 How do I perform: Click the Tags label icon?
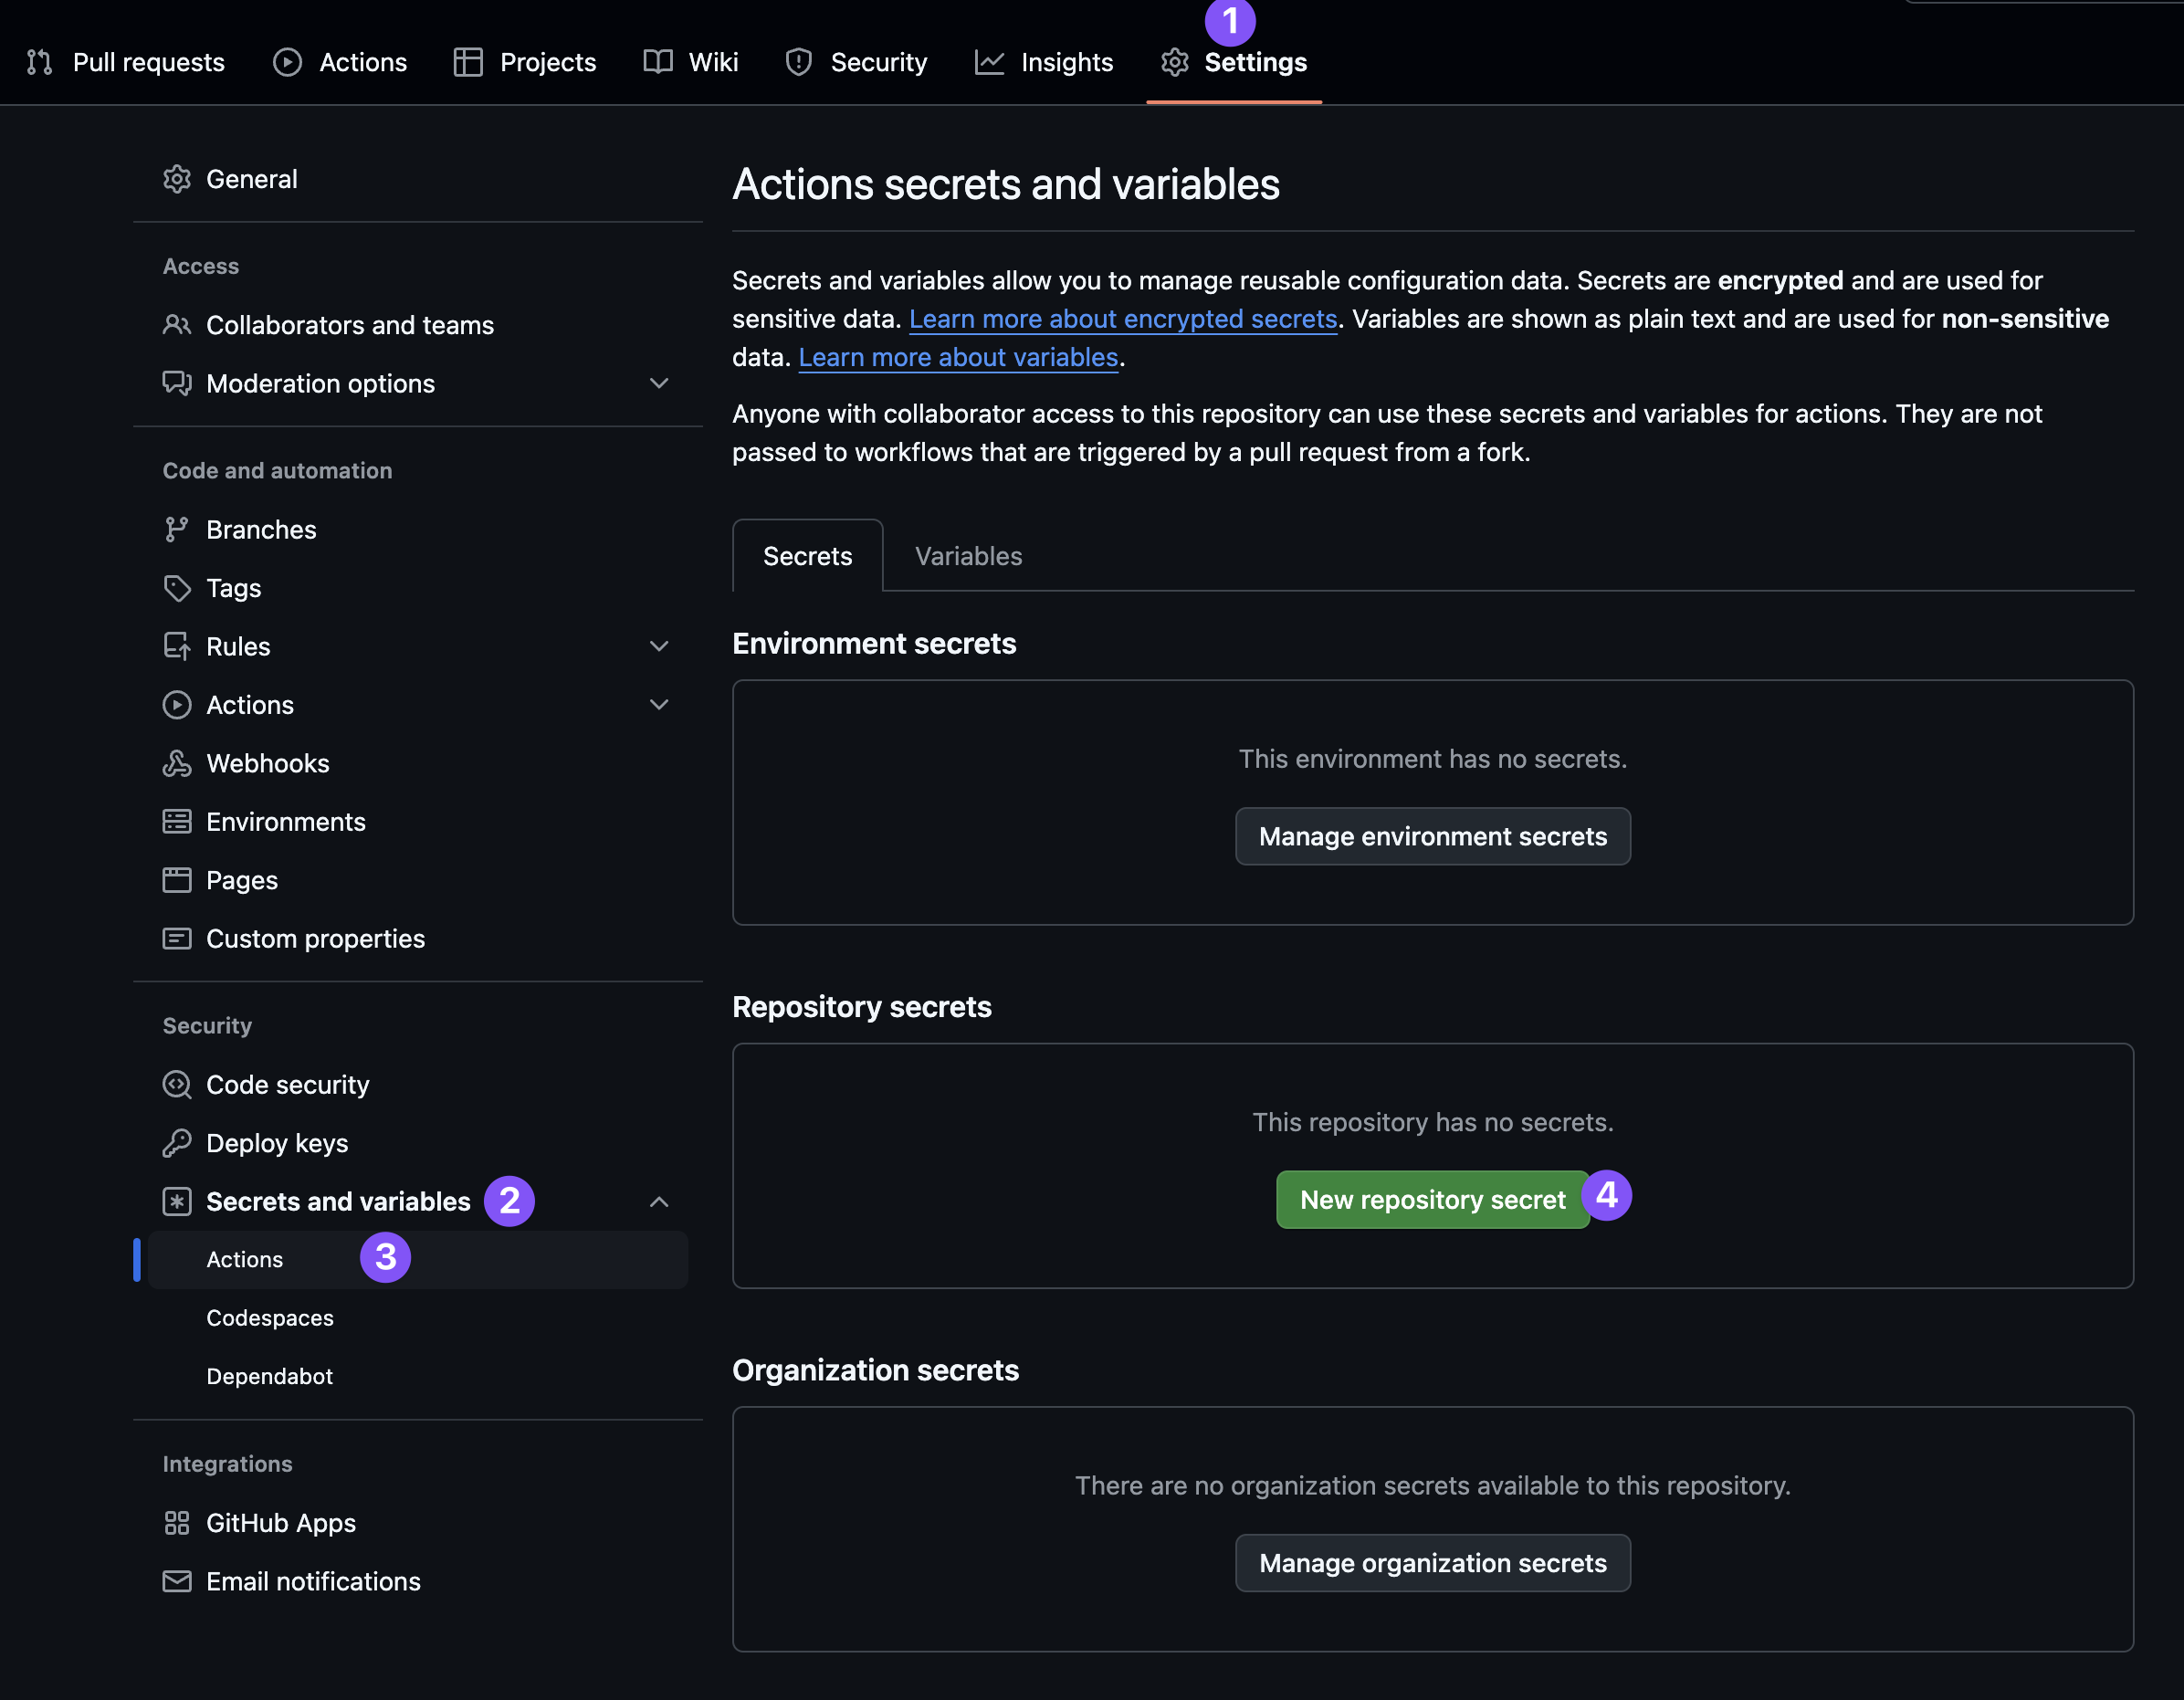click(x=177, y=588)
